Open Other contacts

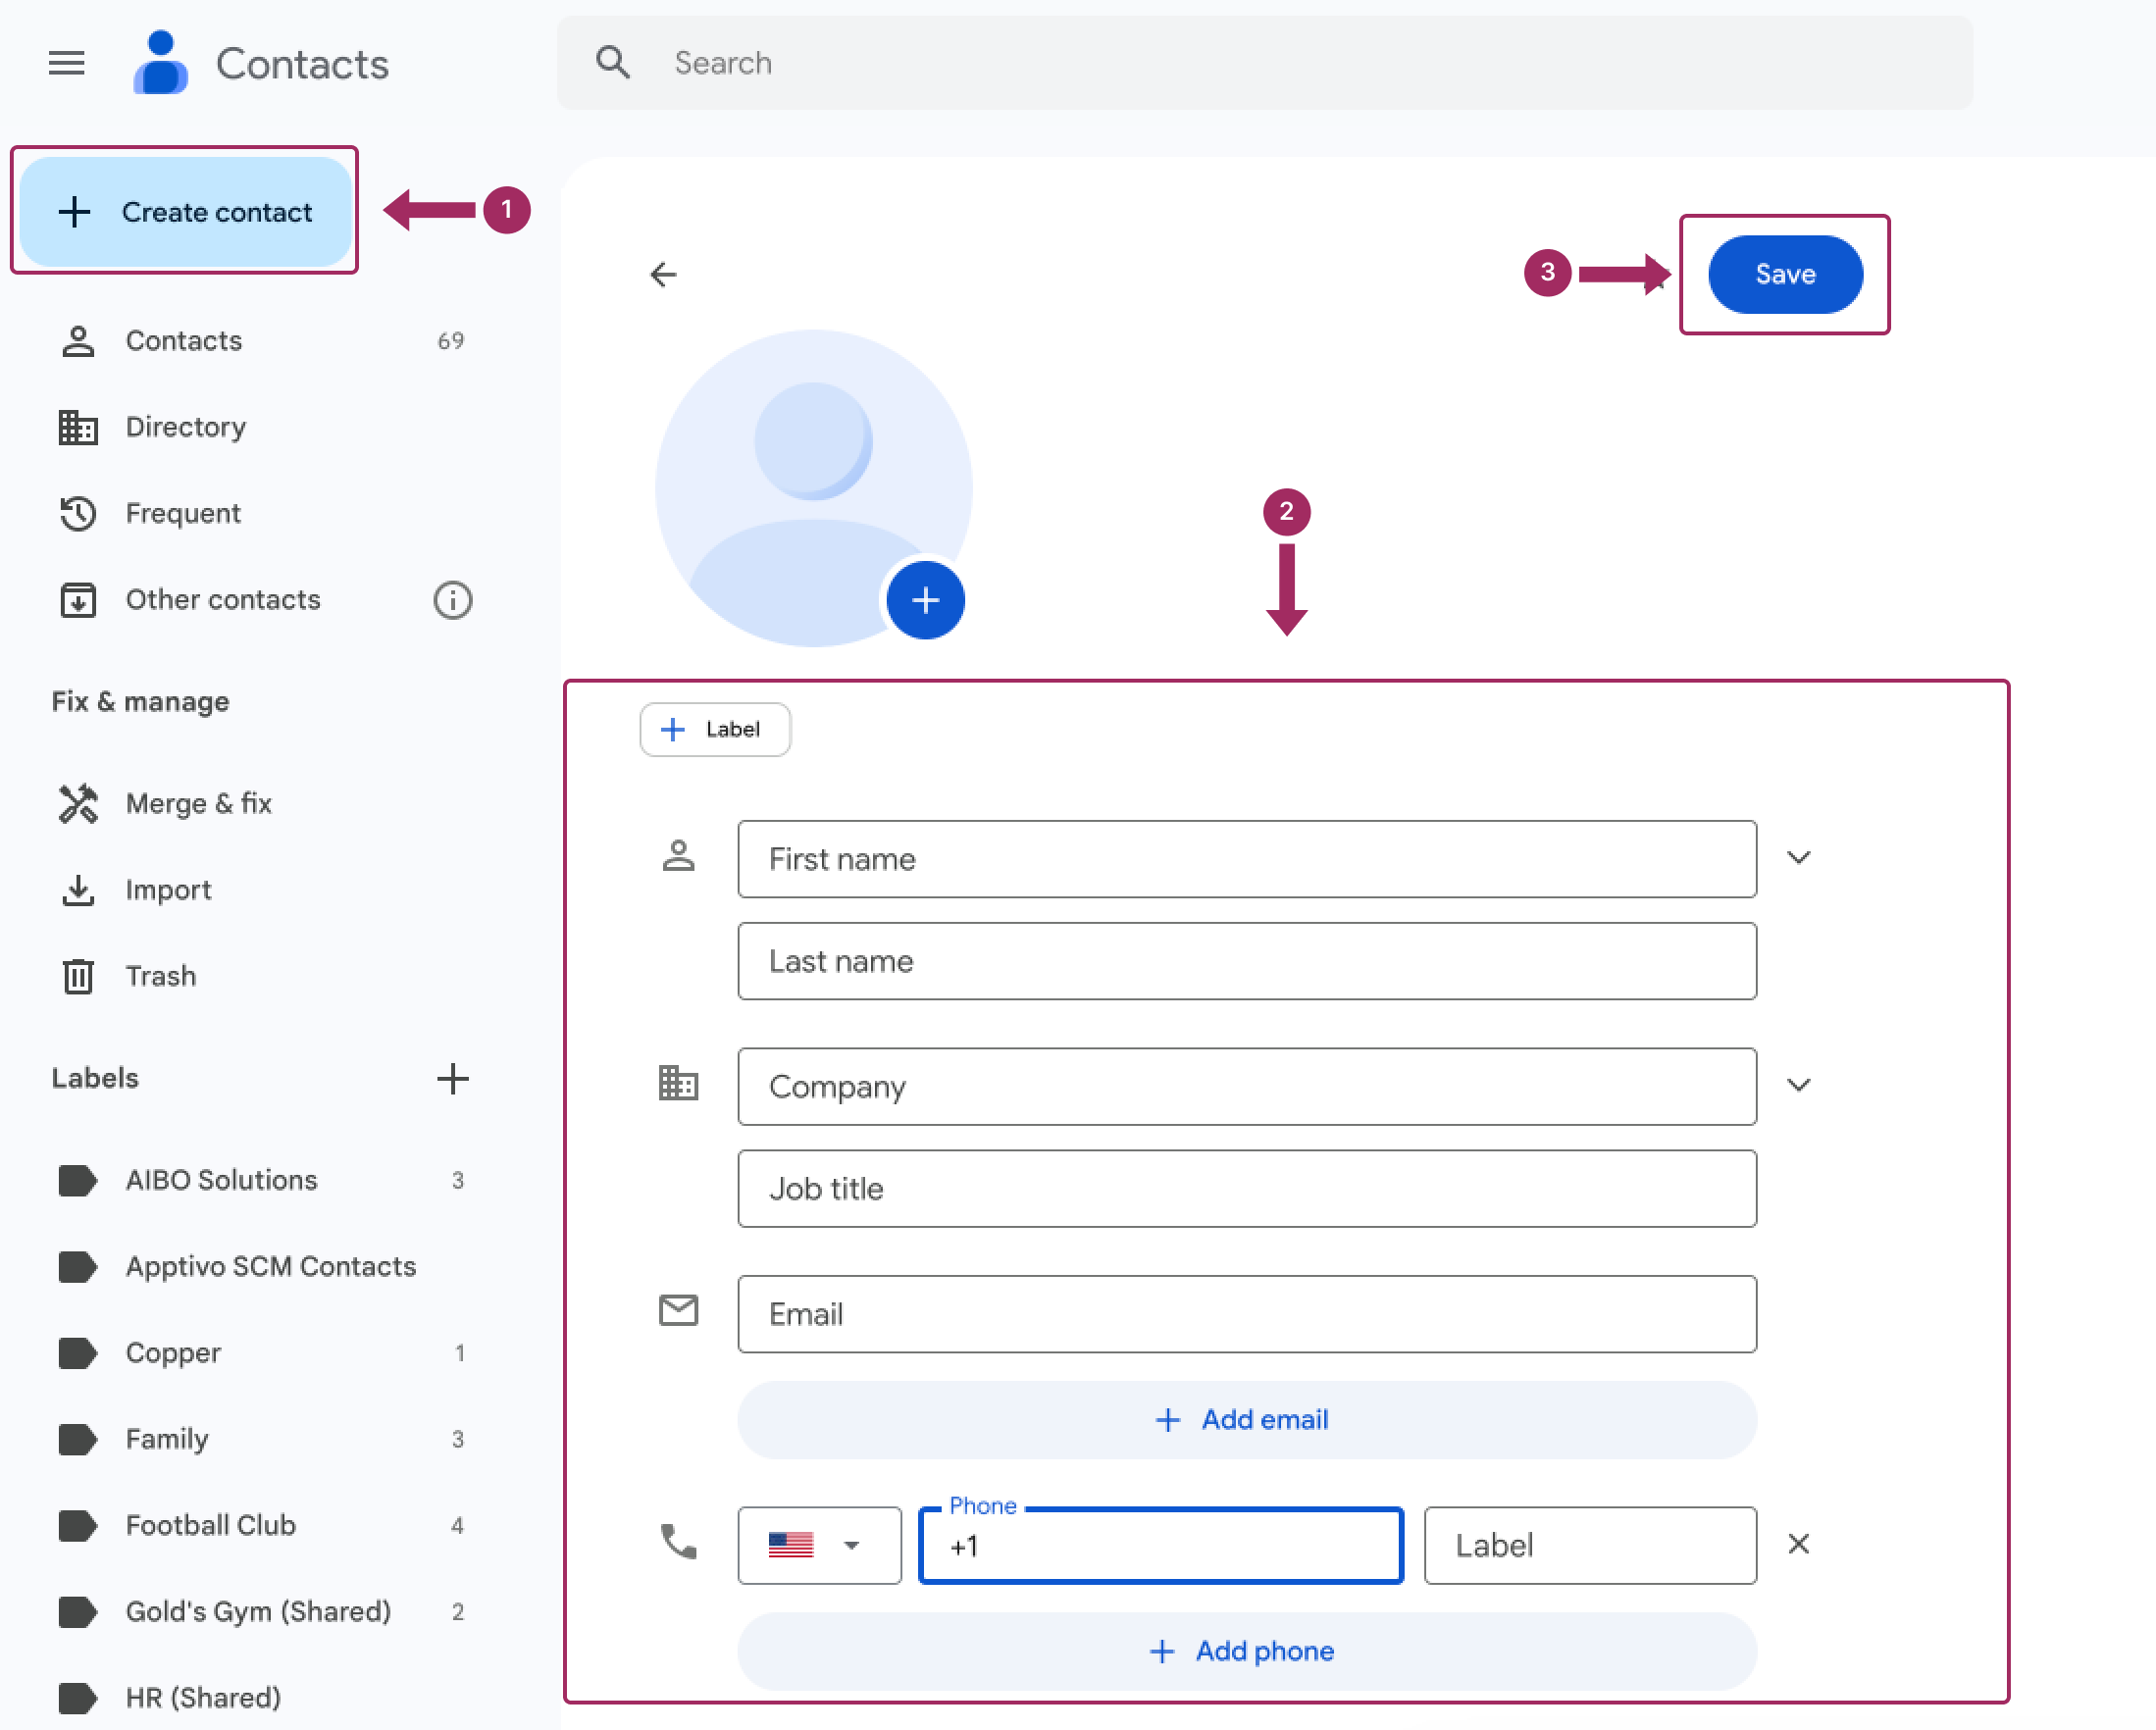222,600
